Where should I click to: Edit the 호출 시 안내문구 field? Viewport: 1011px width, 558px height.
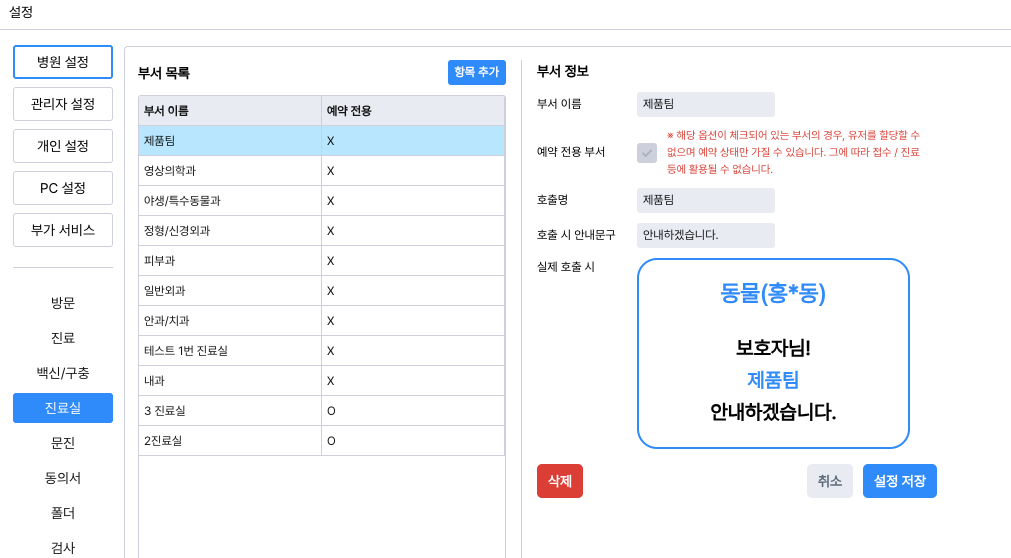705,235
